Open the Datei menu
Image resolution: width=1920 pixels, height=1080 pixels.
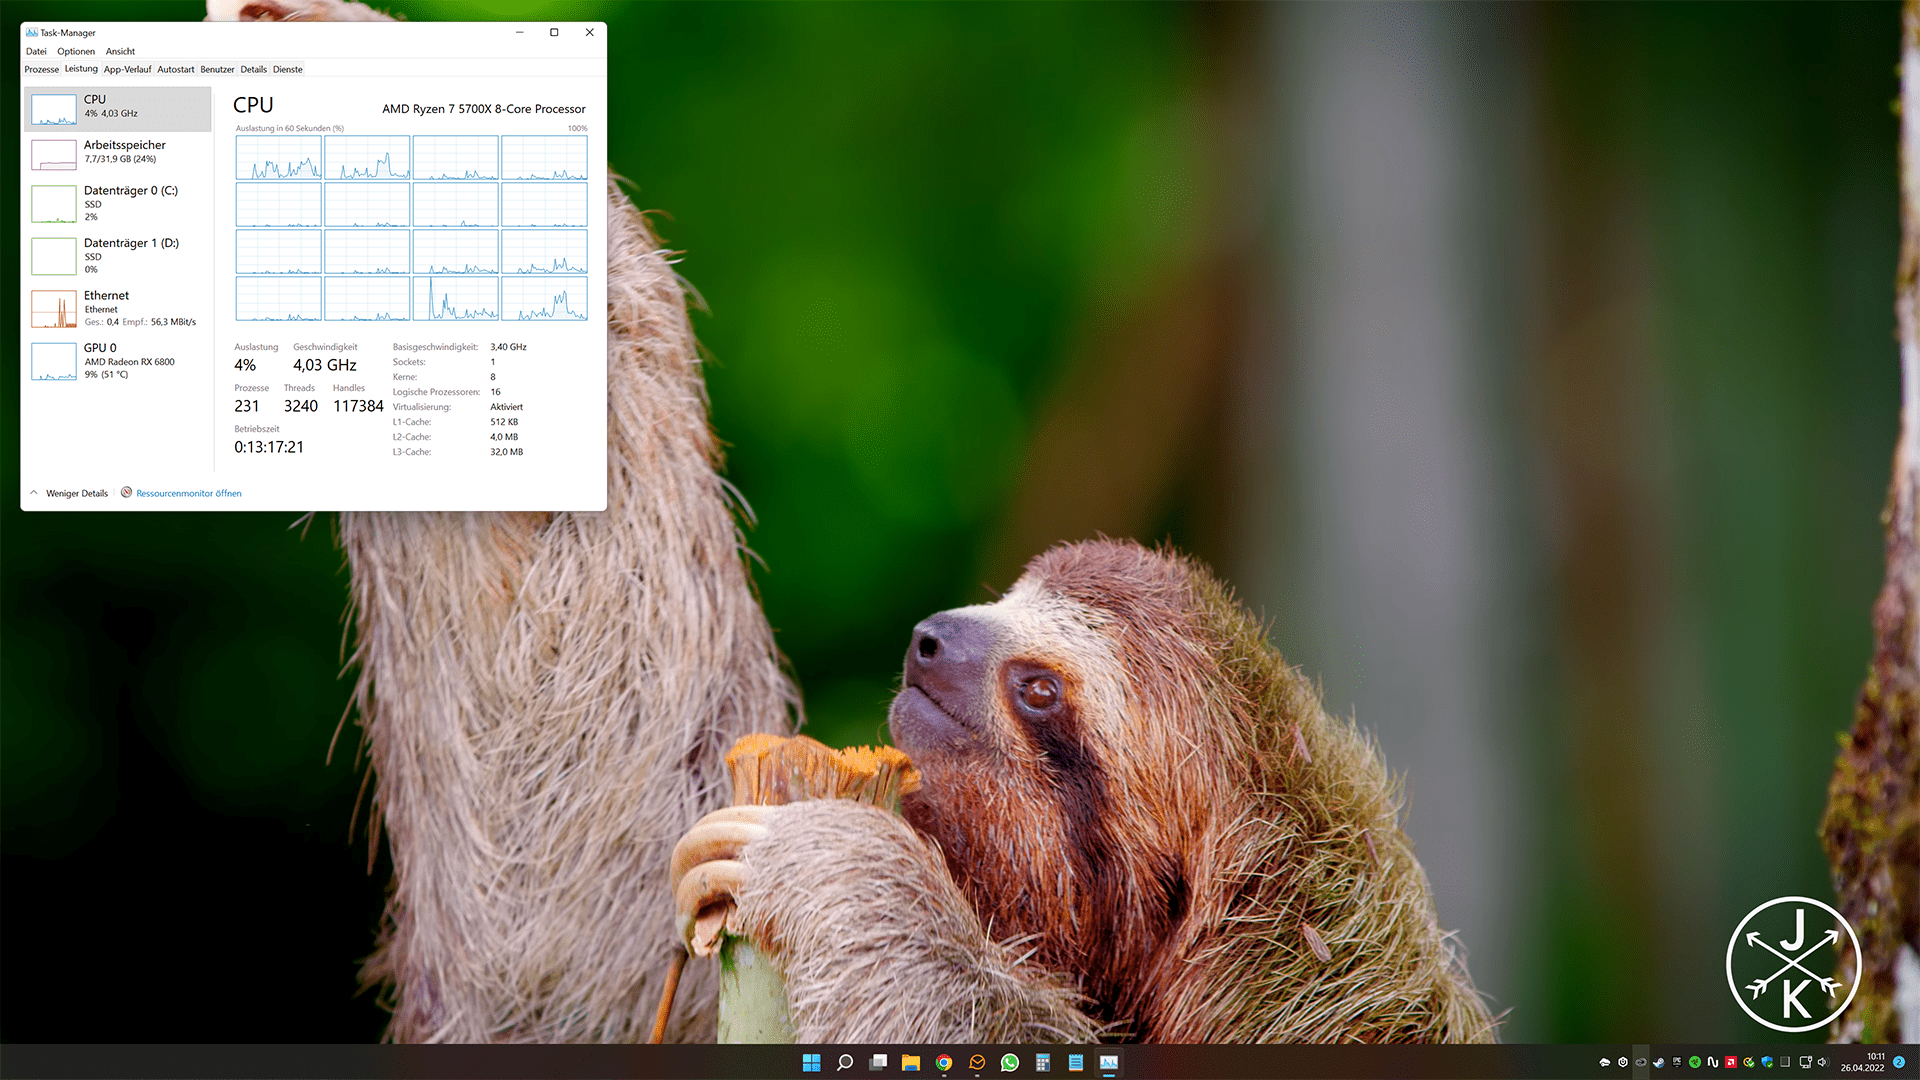[36, 51]
